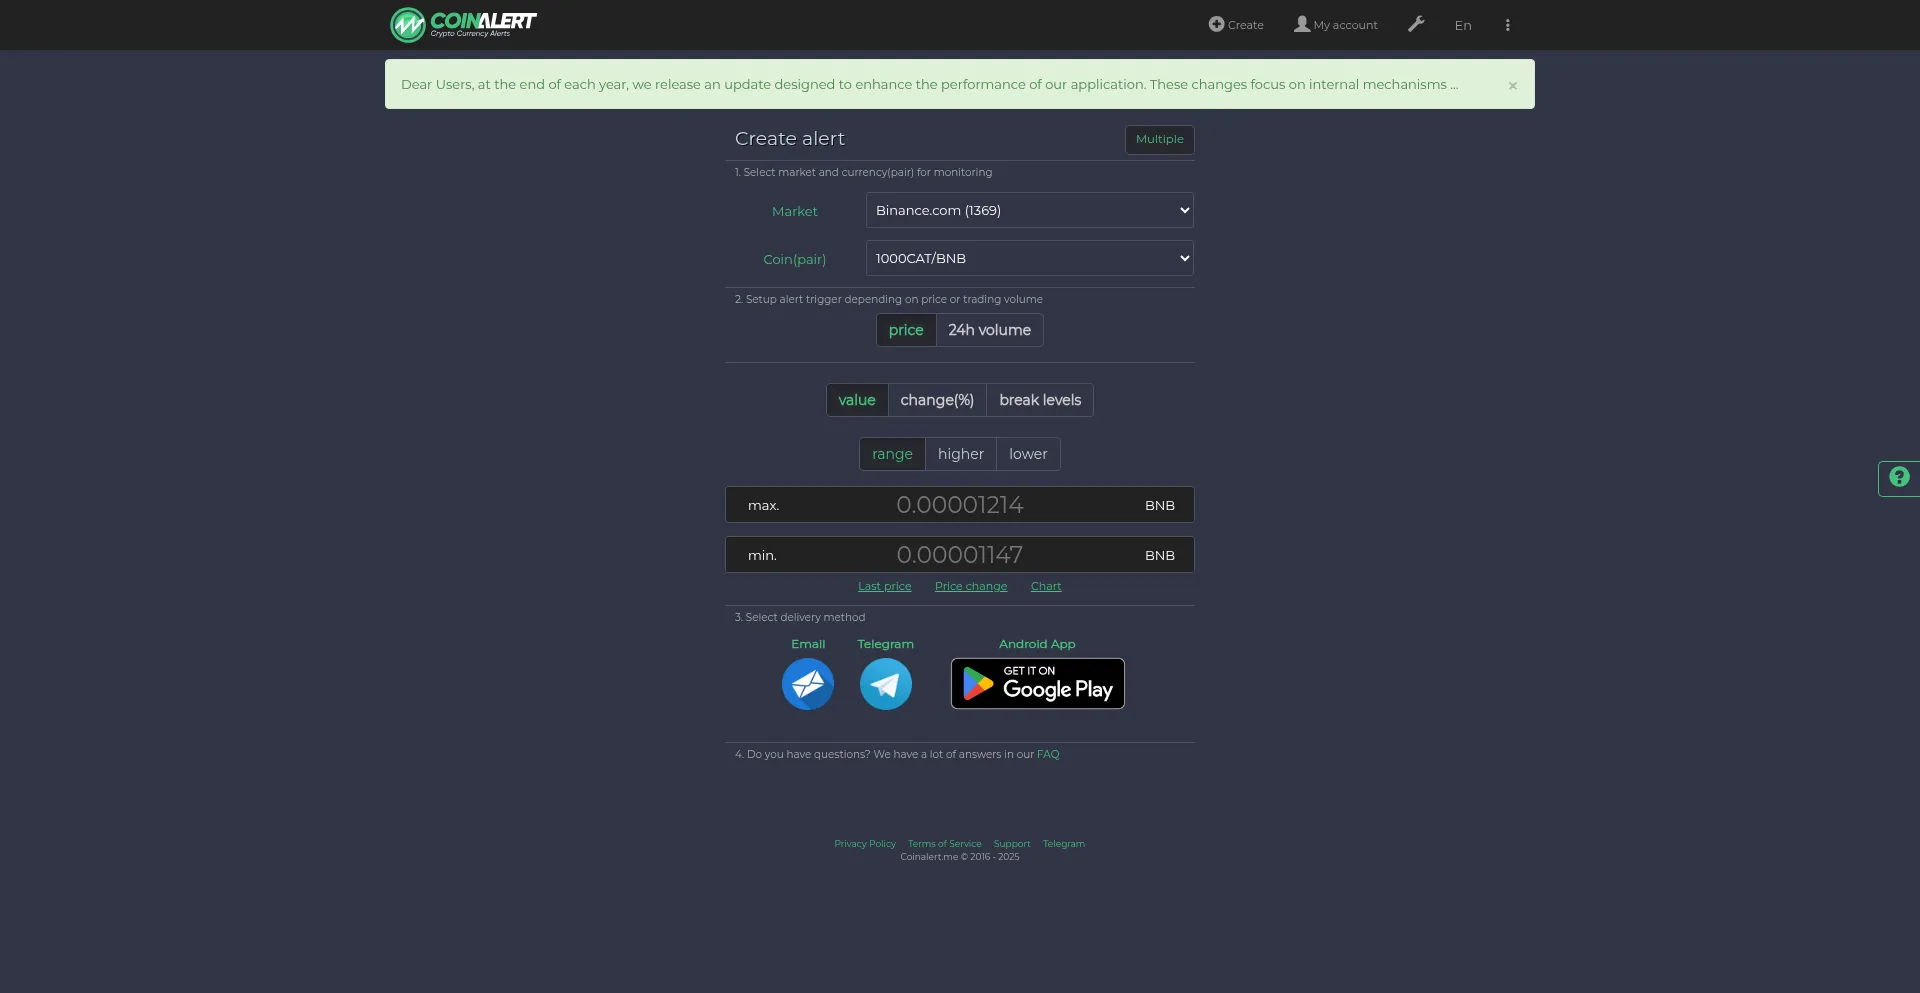Switch to break levels tab

(x=1040, y=400)
